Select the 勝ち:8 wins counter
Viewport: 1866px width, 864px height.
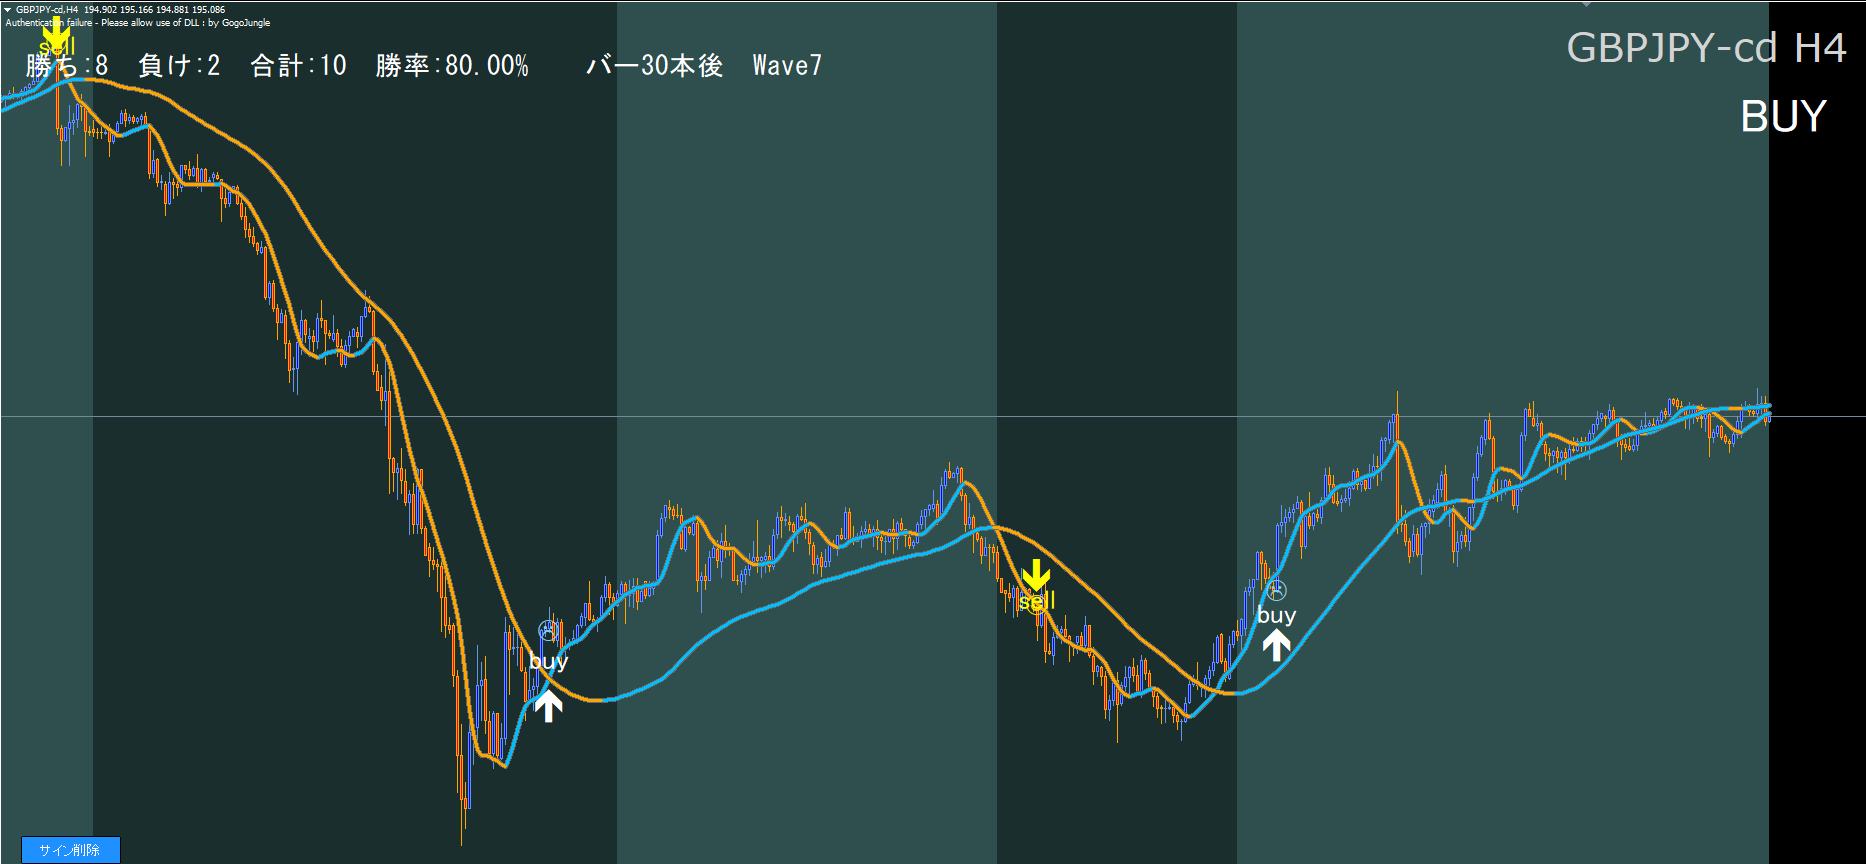pos(67,66)
